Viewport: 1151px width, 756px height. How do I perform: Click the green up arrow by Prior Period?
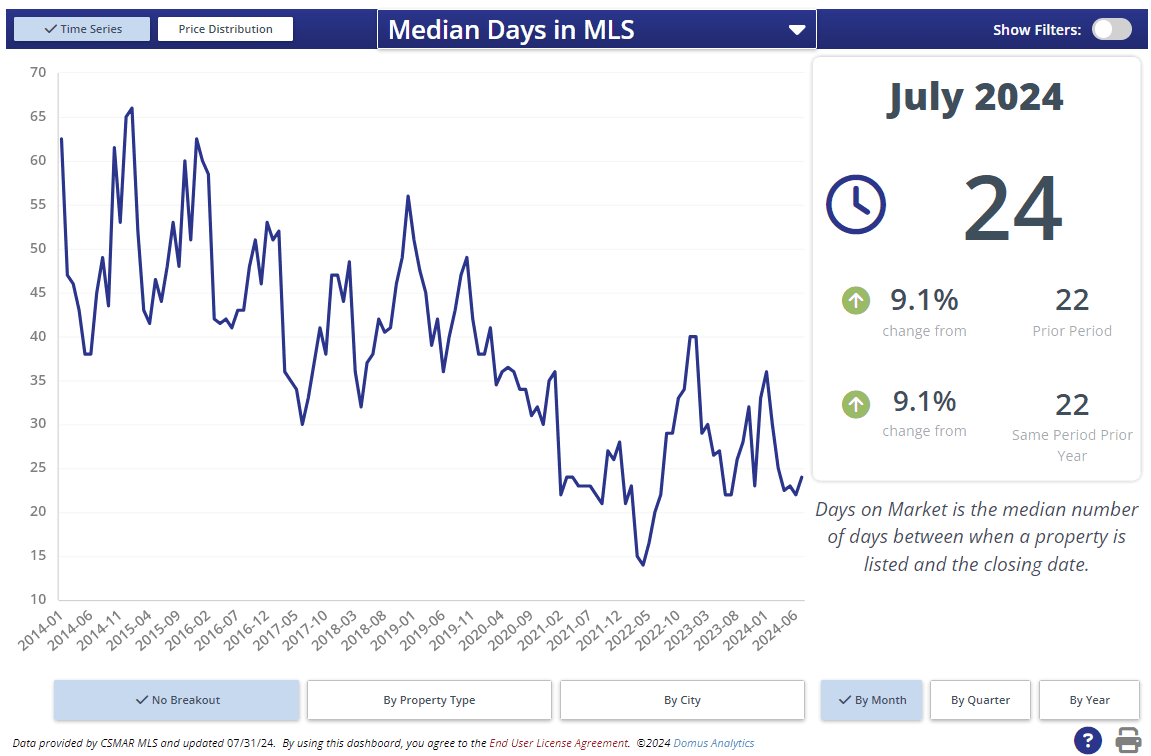pyautogui.click(x=856, y=300)
